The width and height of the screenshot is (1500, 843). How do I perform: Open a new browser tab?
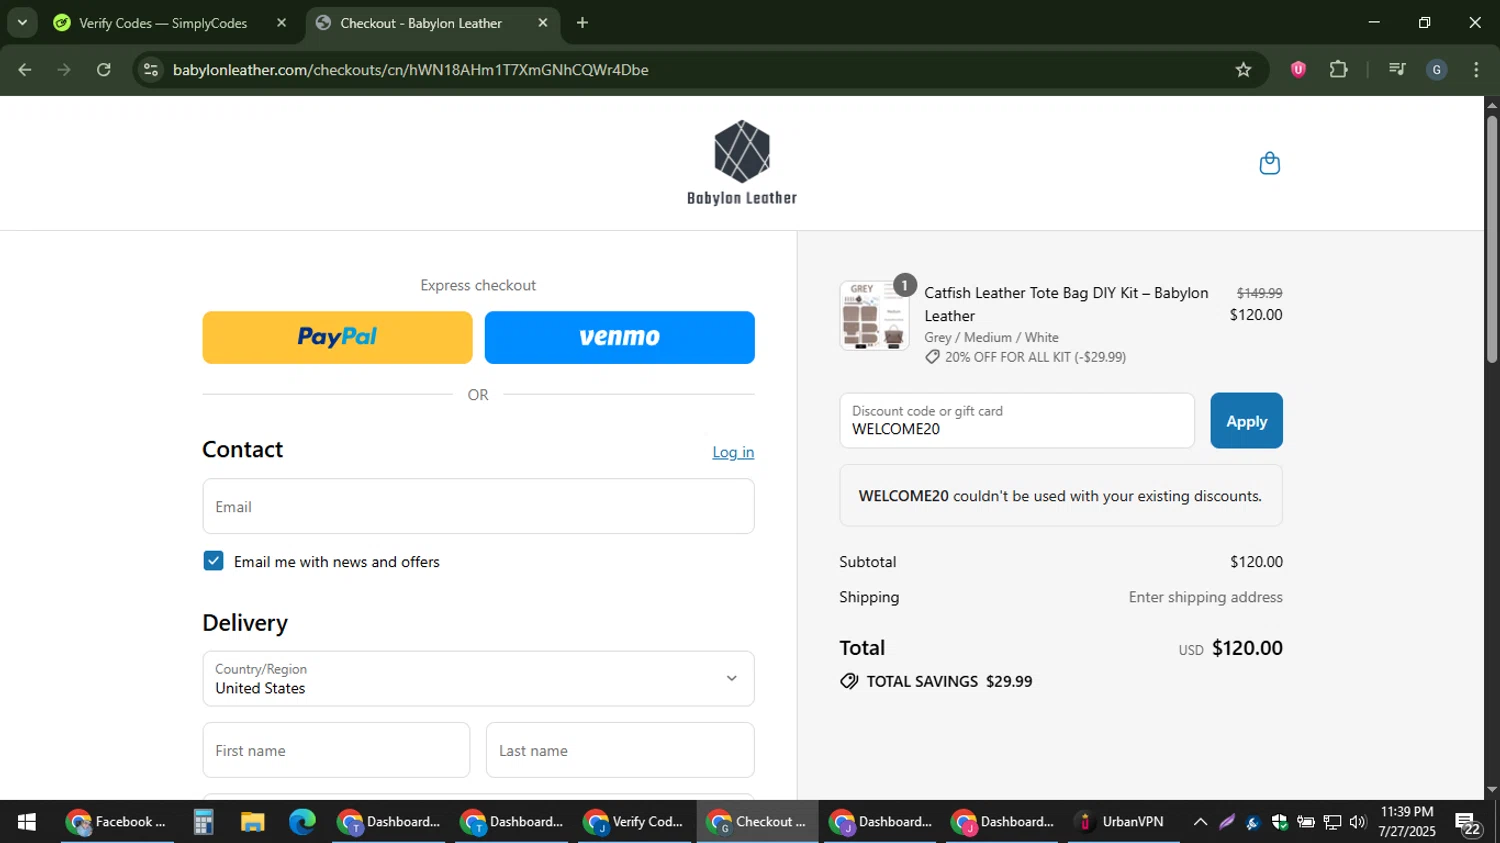pyautogui.click(x=582, y=23)
